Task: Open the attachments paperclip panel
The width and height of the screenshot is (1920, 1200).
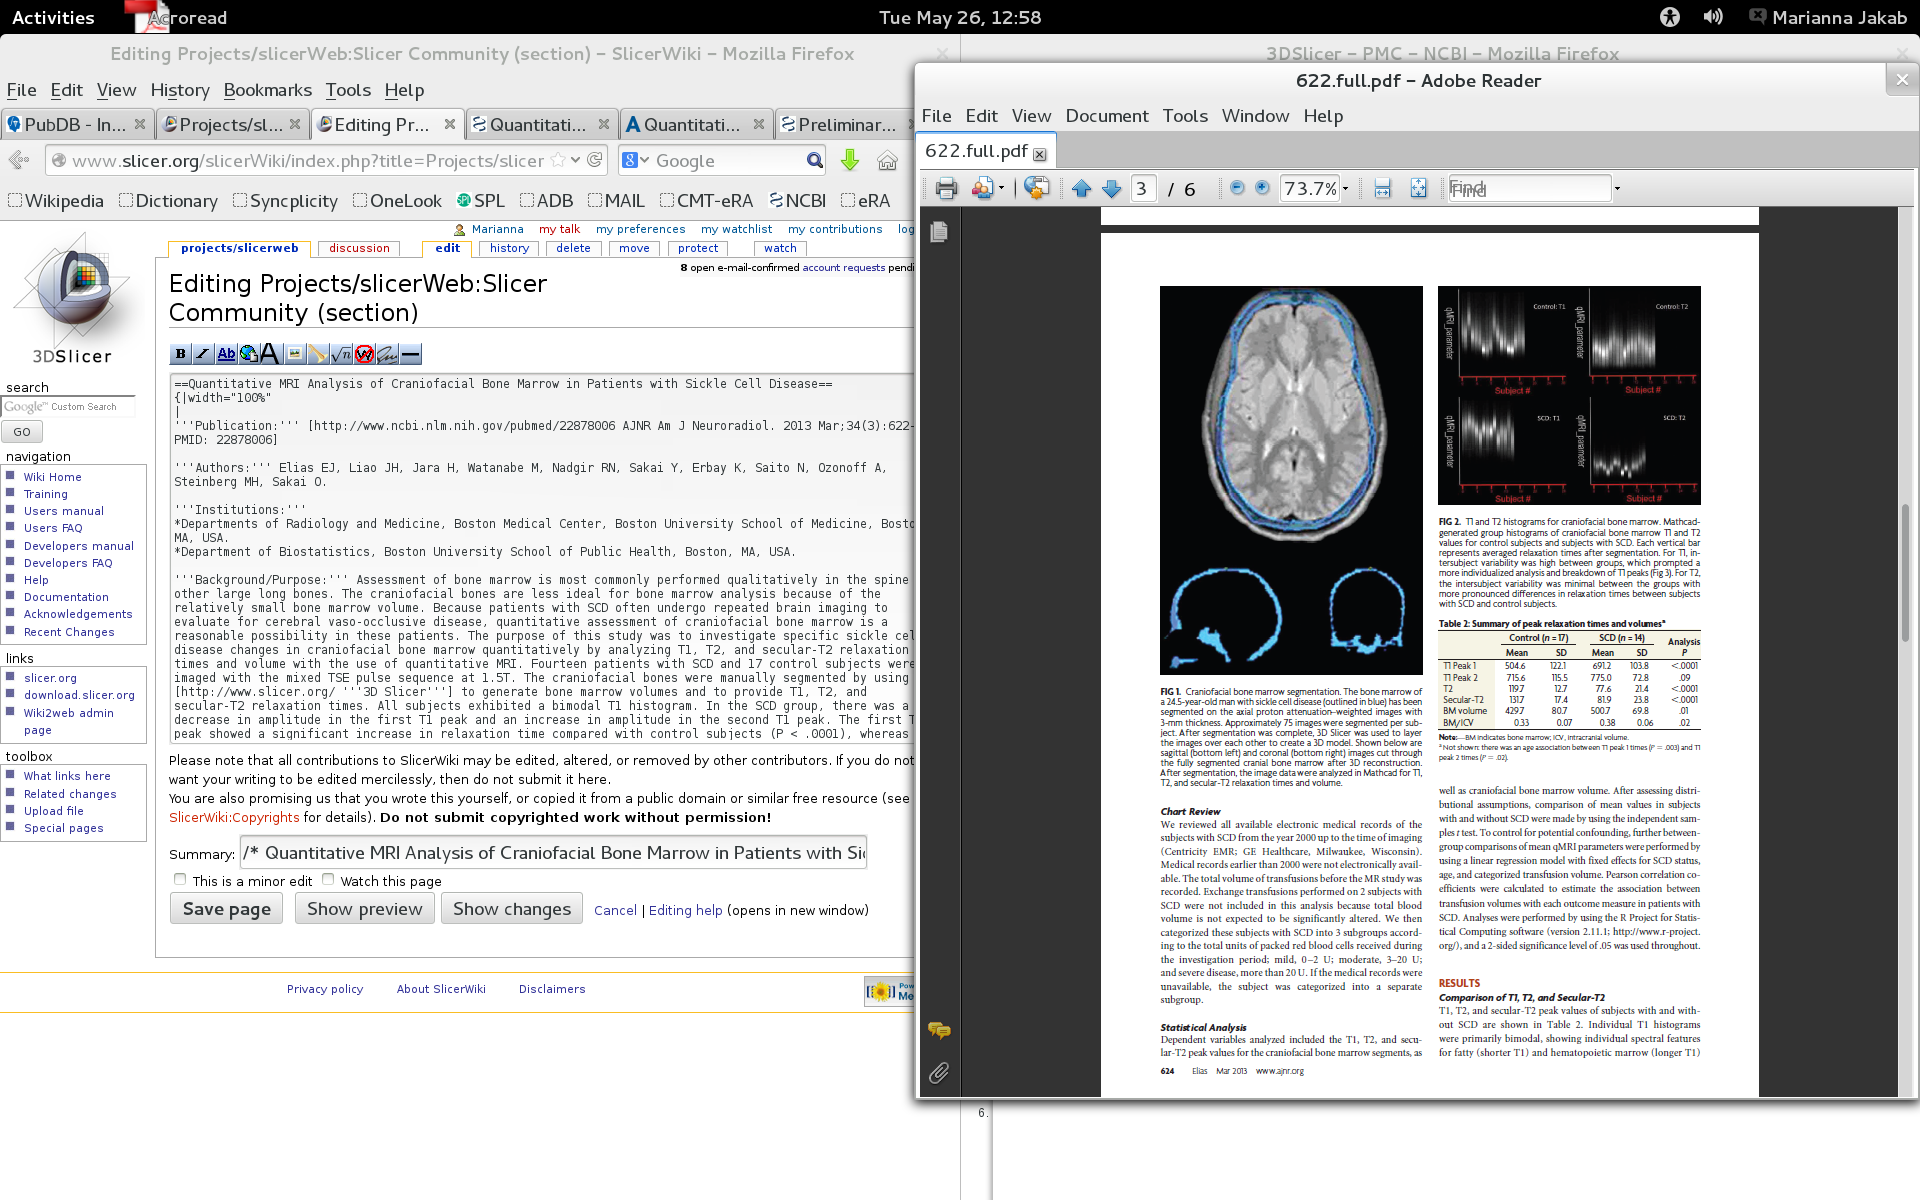Action: (938, 1073)
